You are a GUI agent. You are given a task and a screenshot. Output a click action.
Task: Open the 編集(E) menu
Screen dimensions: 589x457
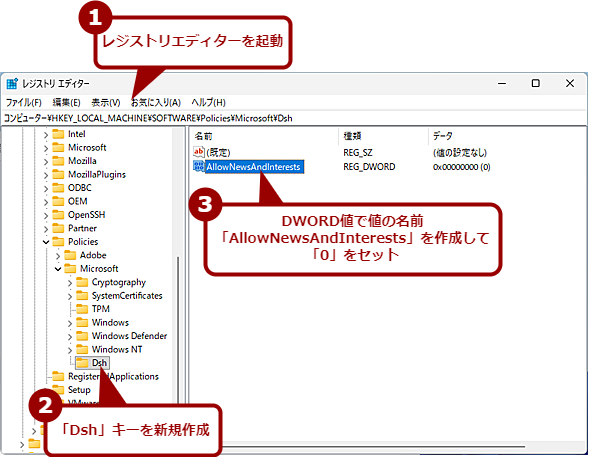pos(66,103)
